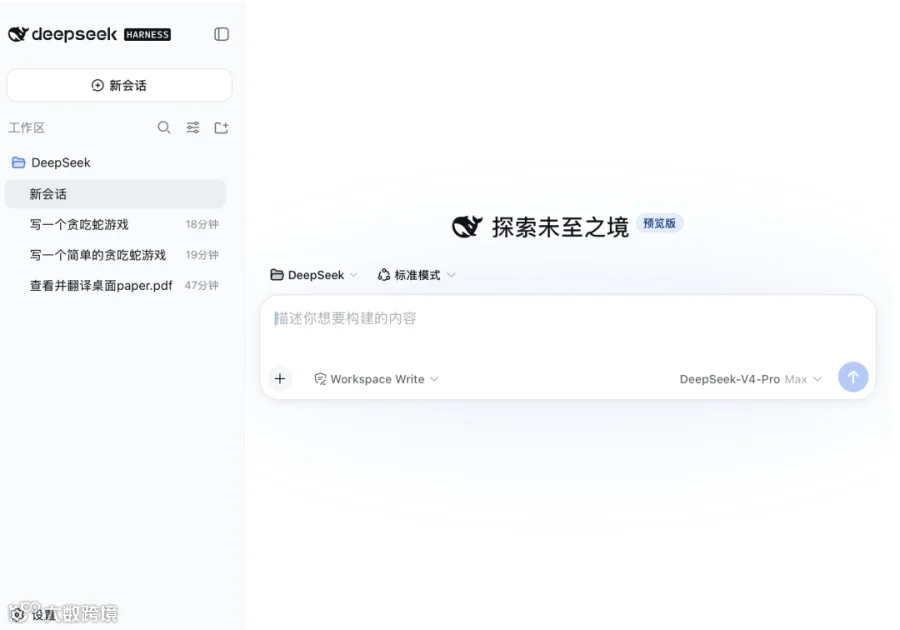Open workspace filter settings sliders icon
The image size is (900, 630).
tap(193, 127)
